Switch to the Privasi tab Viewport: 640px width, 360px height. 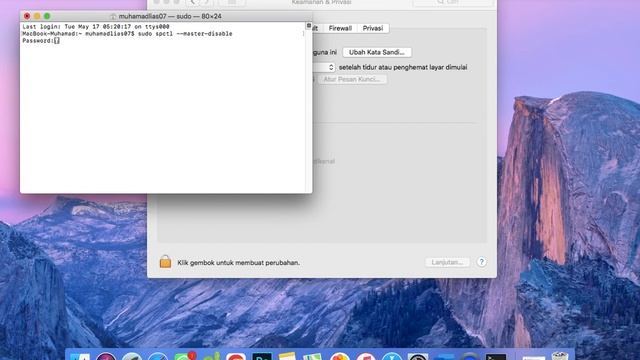(x=373, y=28)
